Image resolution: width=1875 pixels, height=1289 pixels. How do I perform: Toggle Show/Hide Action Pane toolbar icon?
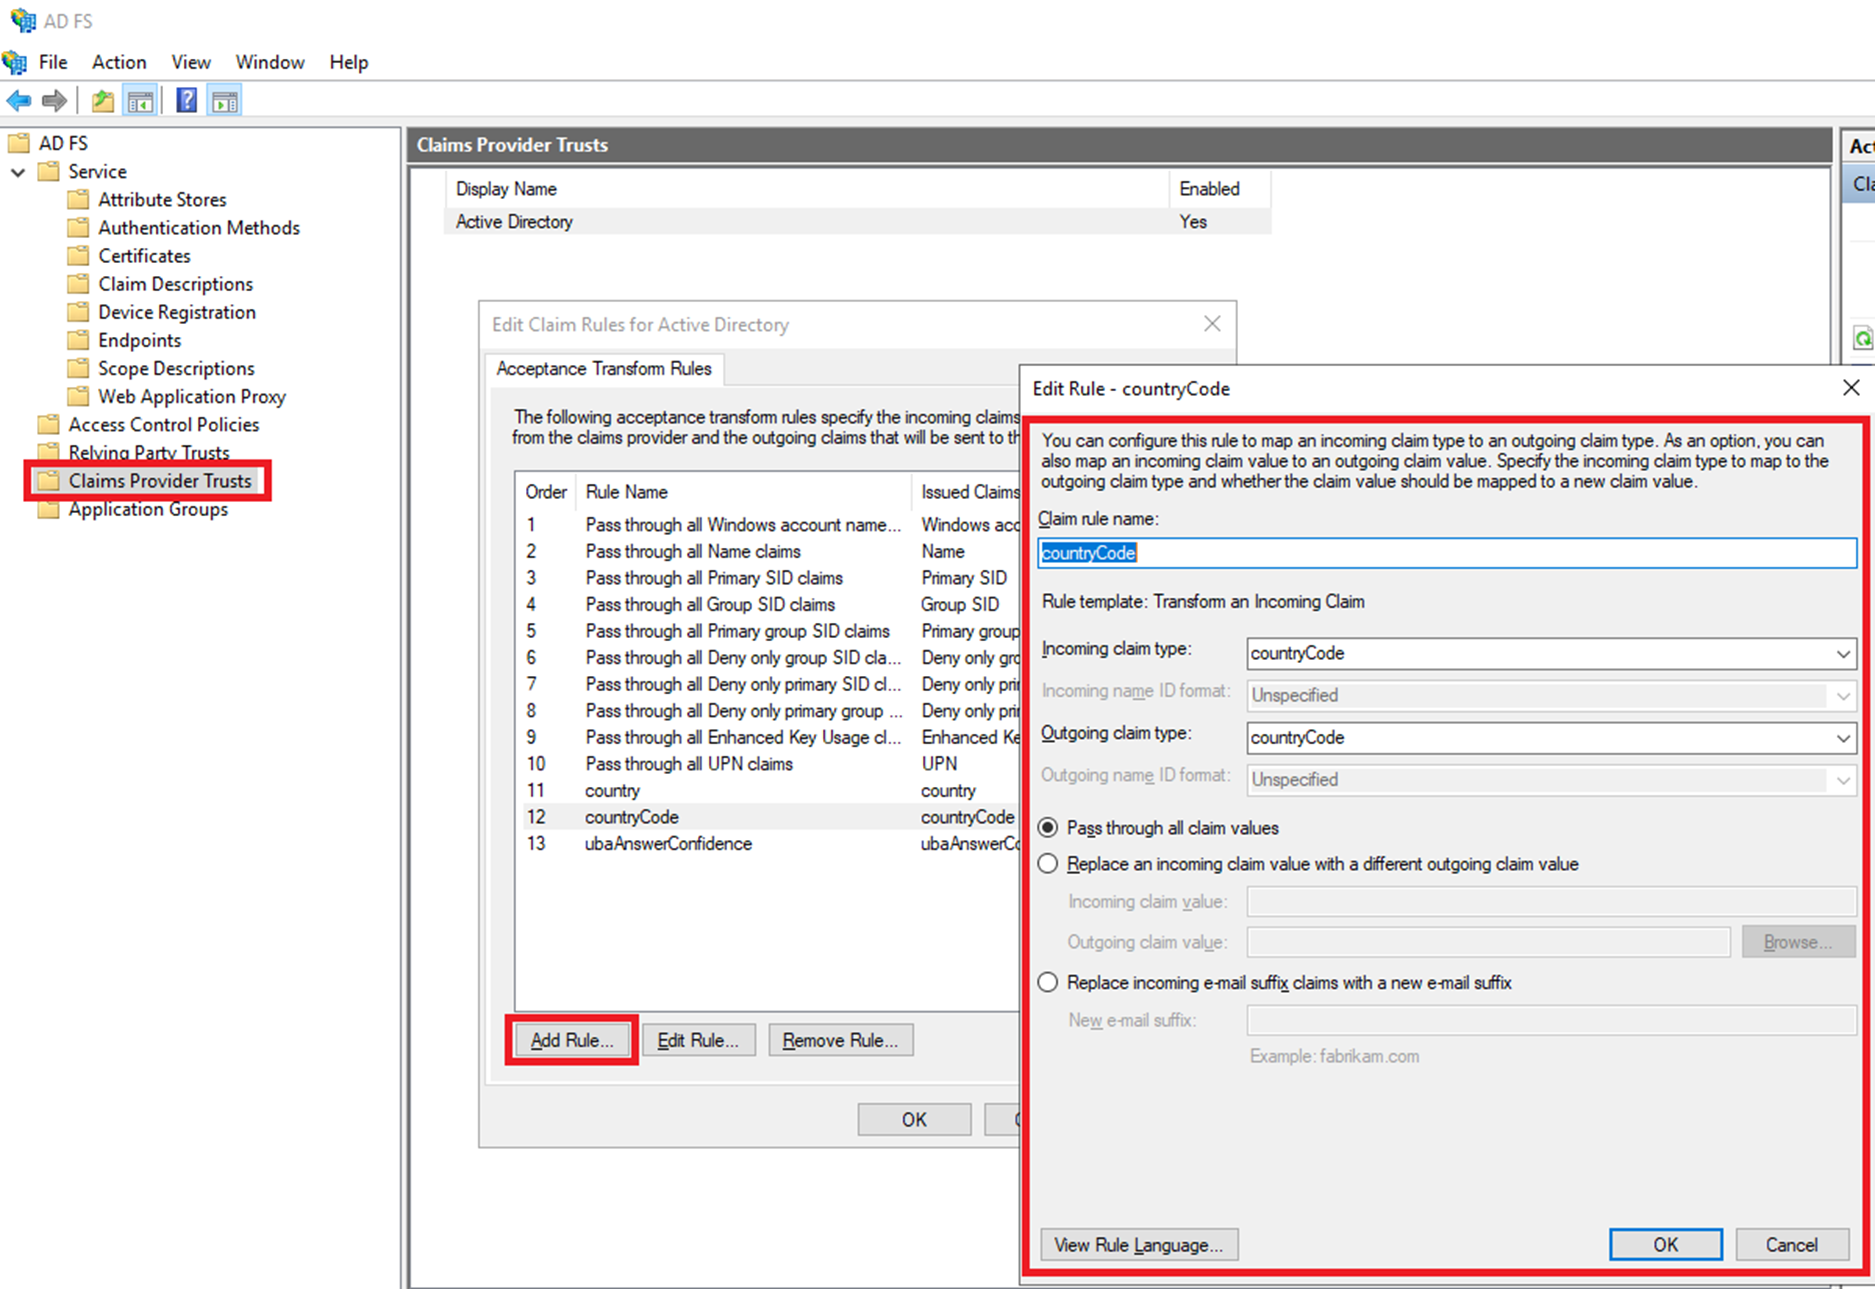tap(225, 101)
